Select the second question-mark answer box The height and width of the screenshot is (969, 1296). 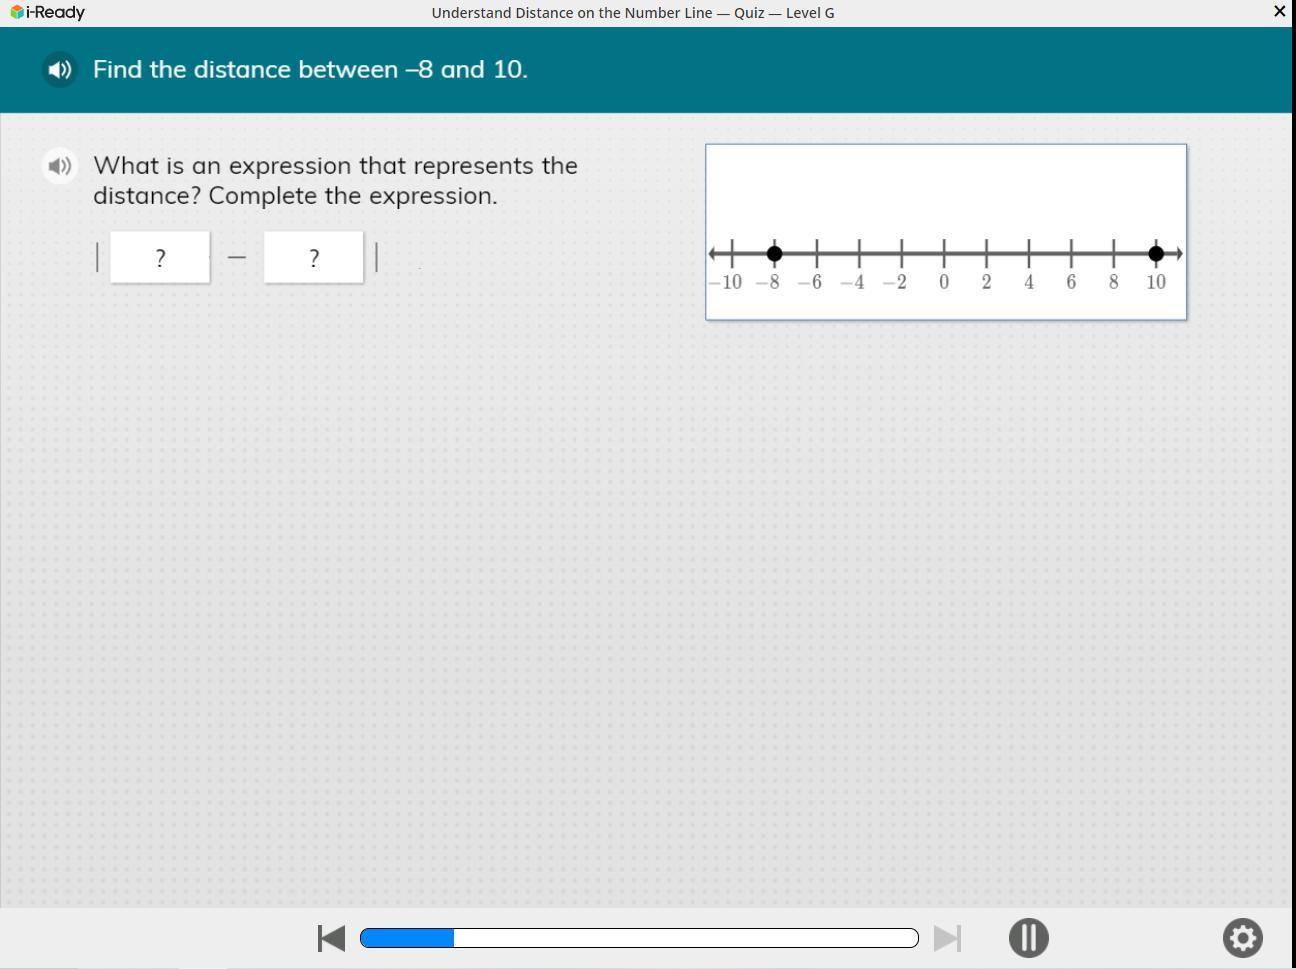click(x=314, y=258)
